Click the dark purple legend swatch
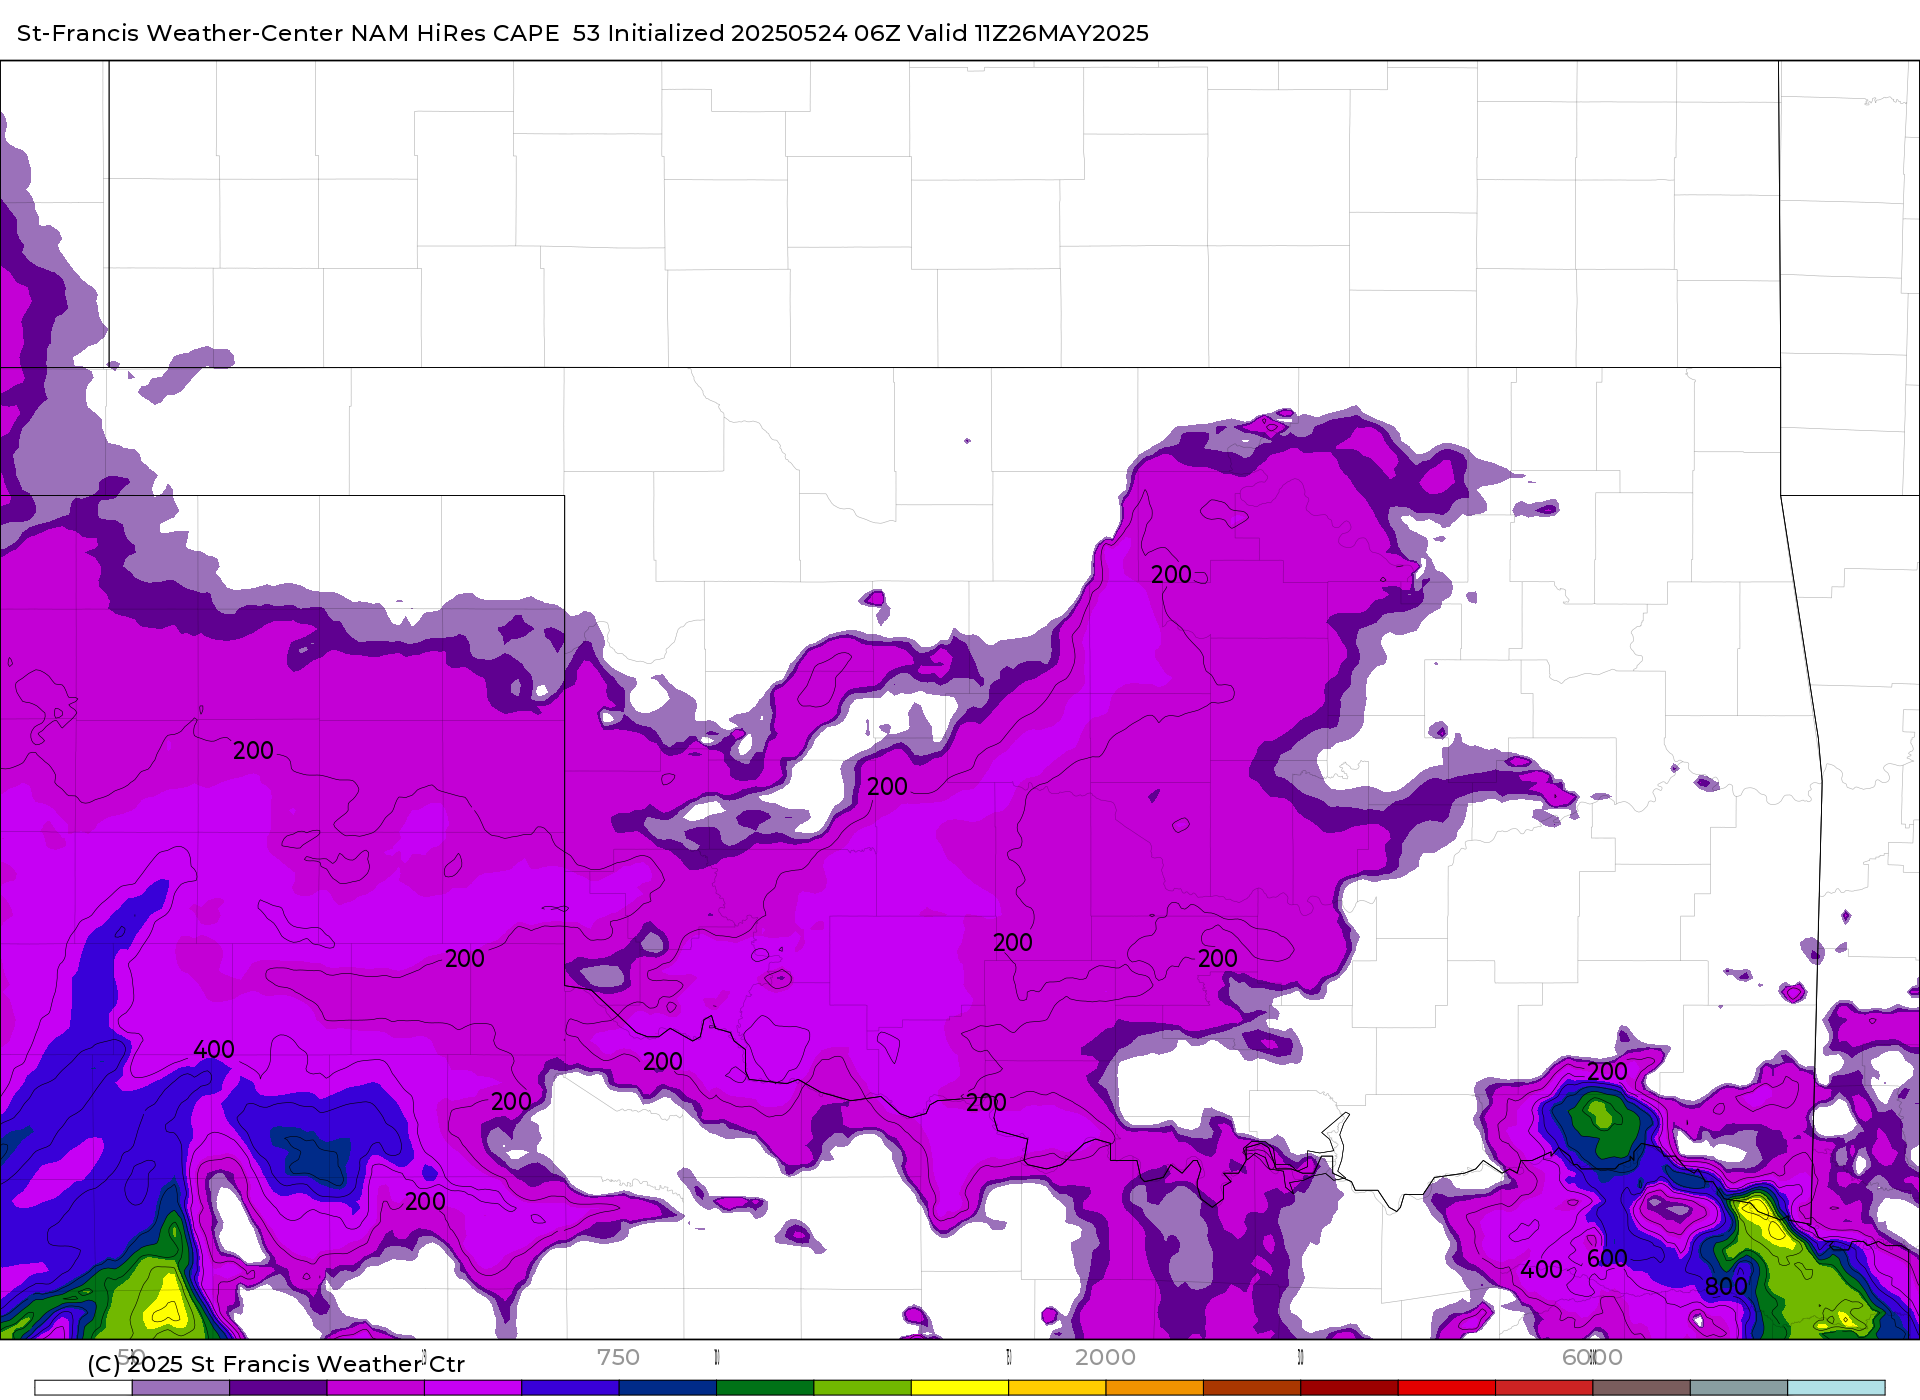 coord(278,1388)
